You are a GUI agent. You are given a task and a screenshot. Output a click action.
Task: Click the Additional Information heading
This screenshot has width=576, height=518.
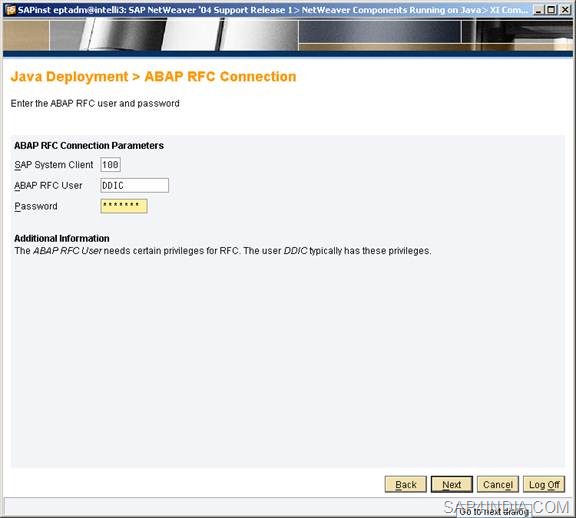62,238
